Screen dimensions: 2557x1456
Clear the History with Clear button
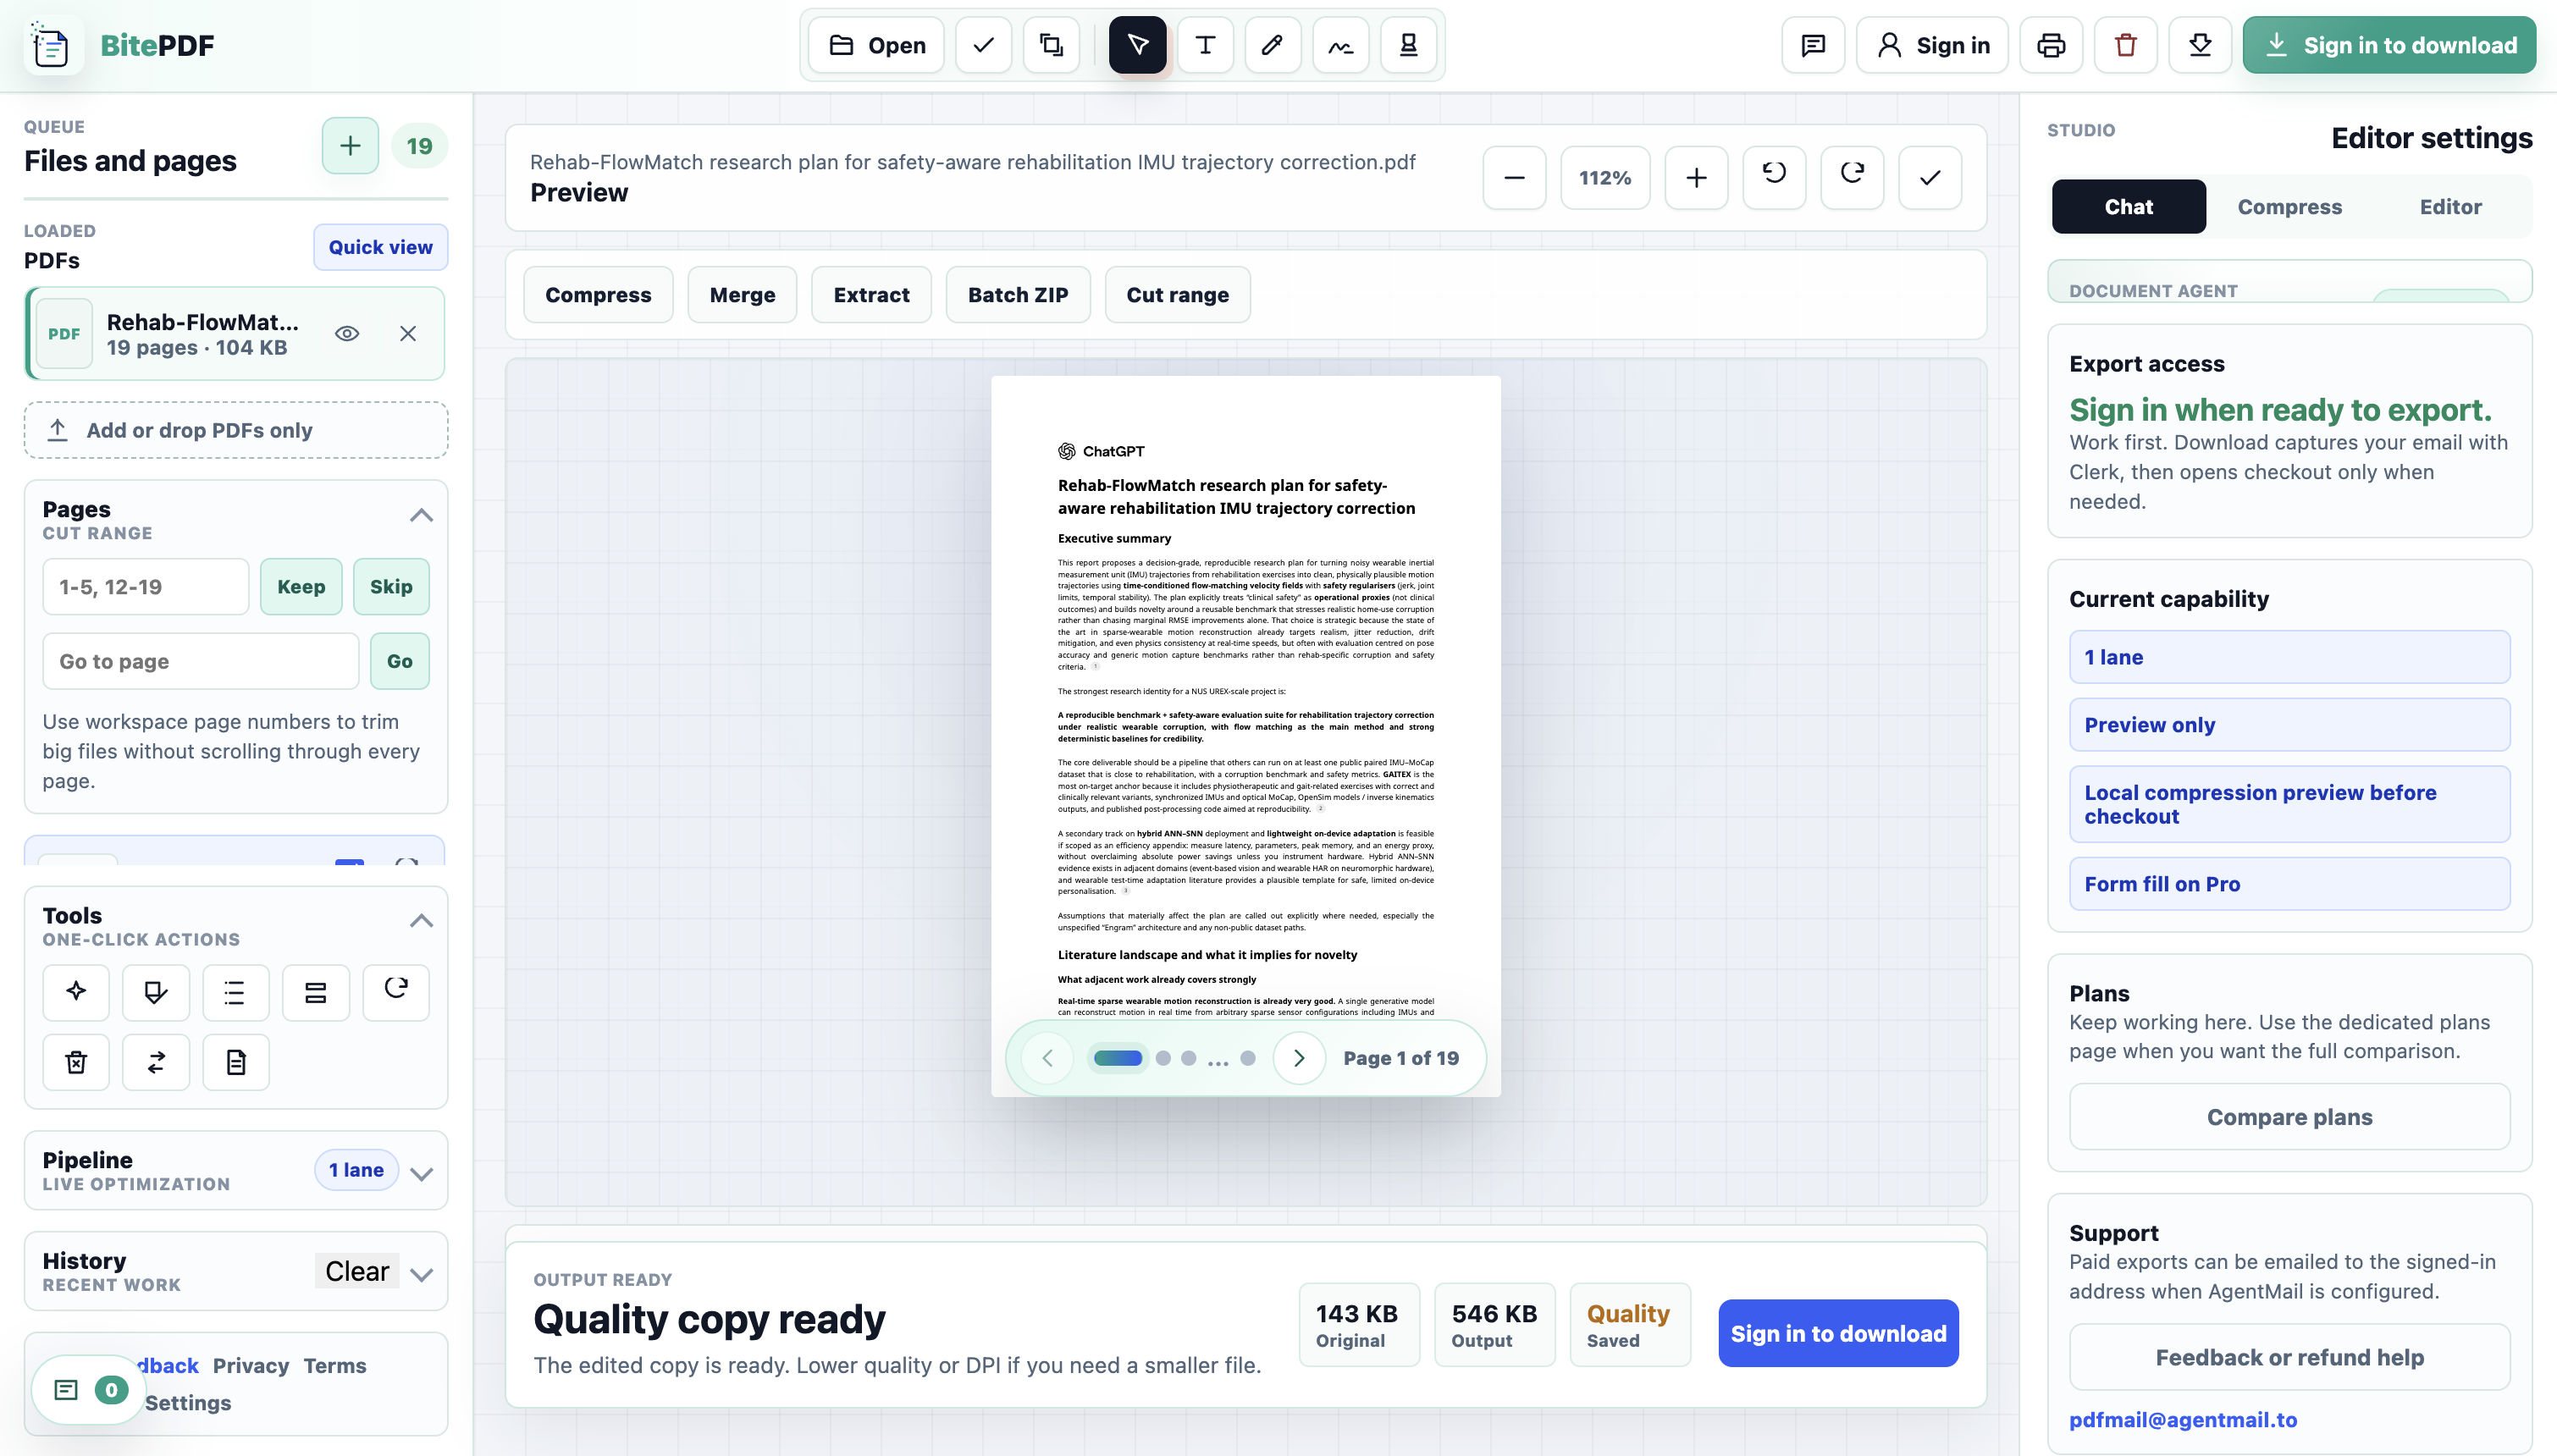pos(357,1272)
